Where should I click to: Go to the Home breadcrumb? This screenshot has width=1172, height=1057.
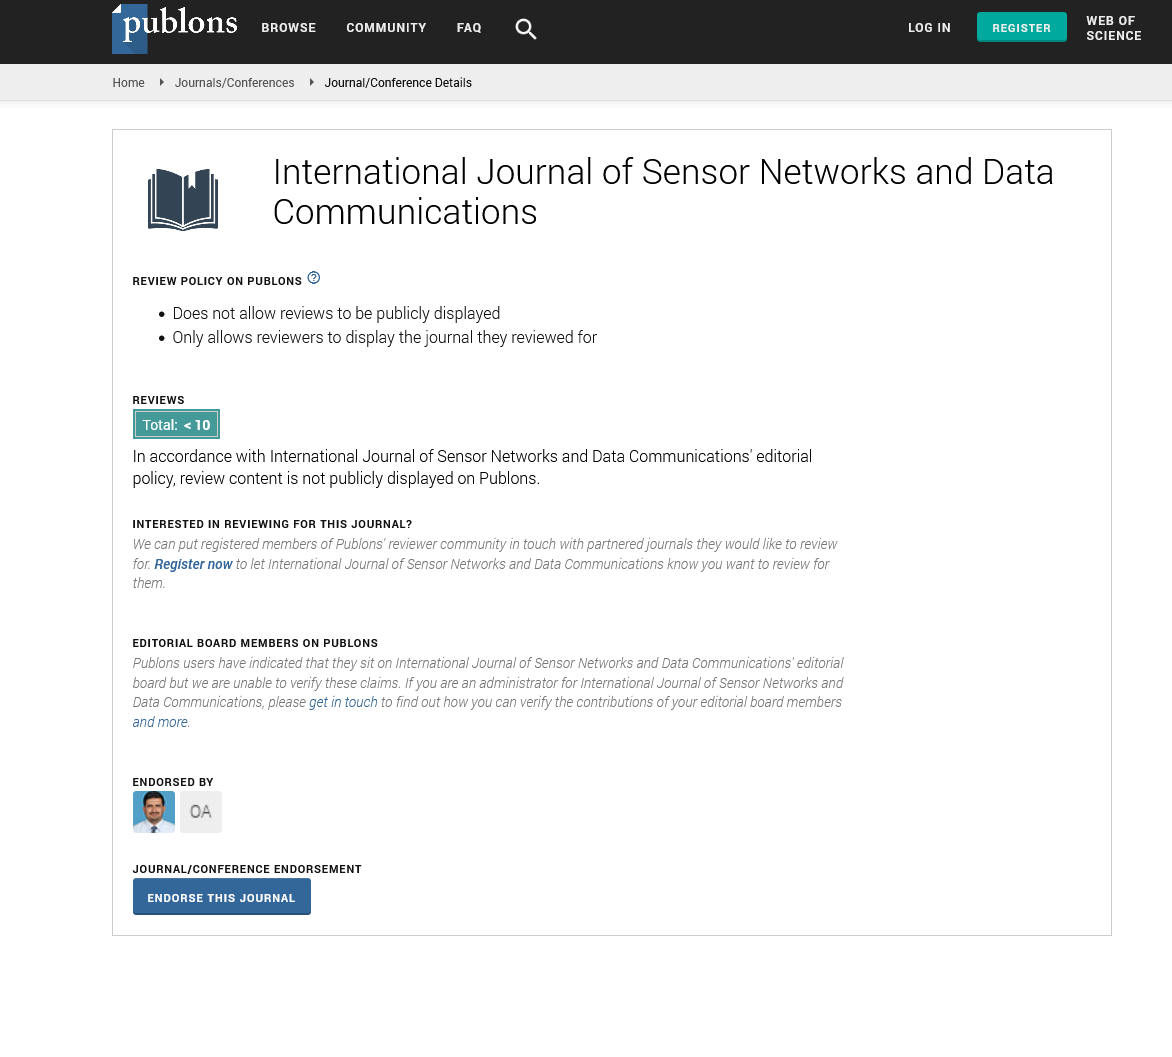click(x=128, y=83)
